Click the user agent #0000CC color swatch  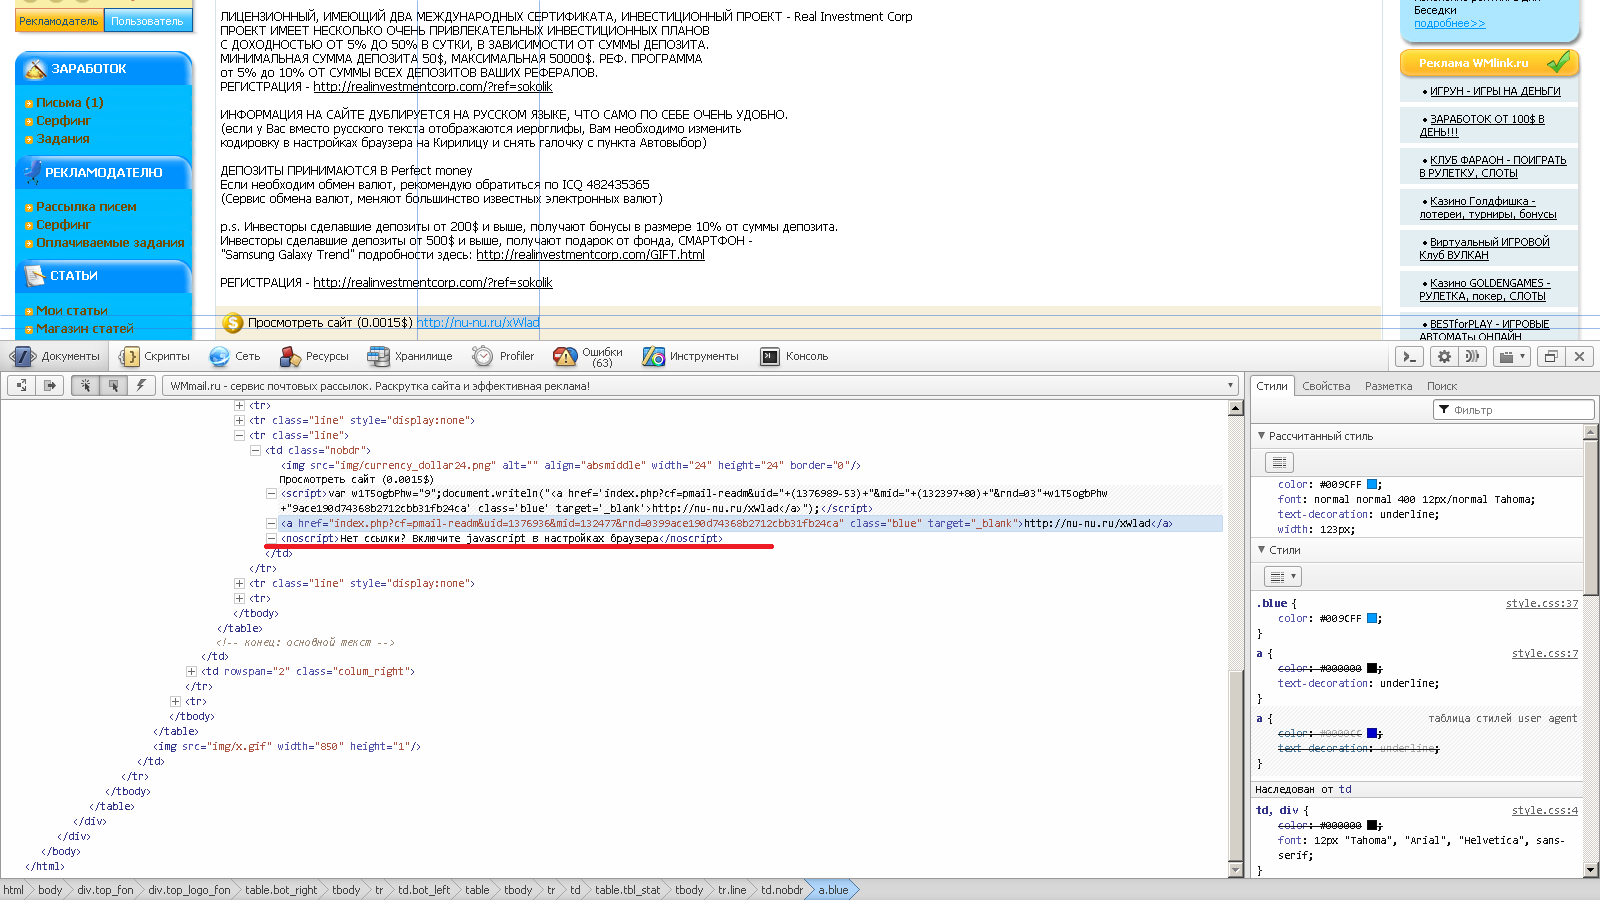[1372, 733]
